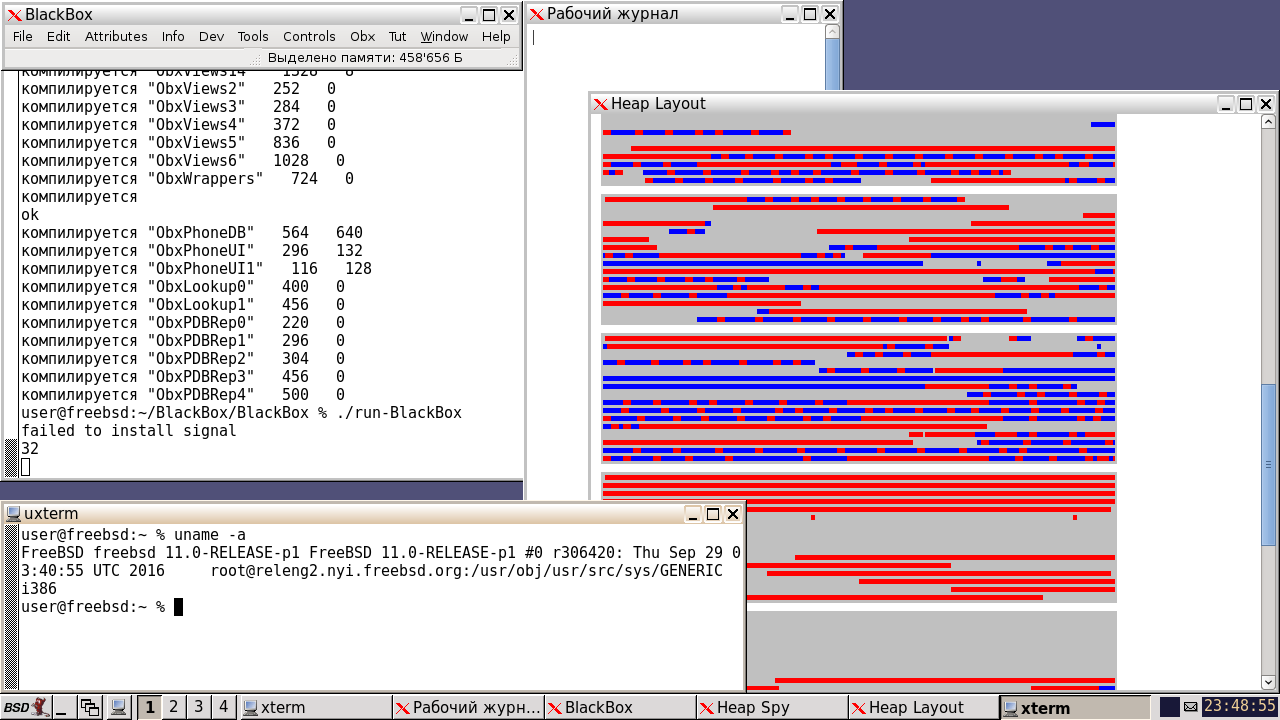This screenshot has width=1280, height=720.
Task: Activate Рабочий журнал from taskbar
Action: [x=468, y=707]
